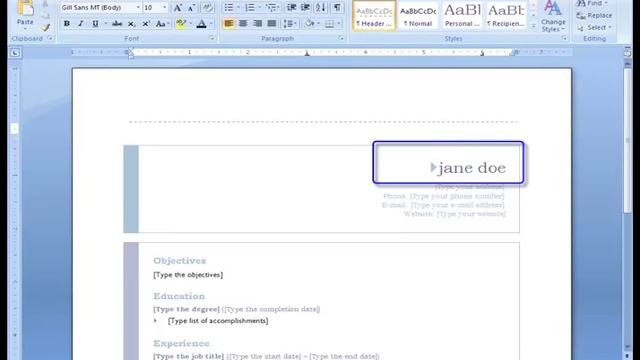The image size is (640, 360).
Task: Click the Sort button
Action: [x=320, y=8]
